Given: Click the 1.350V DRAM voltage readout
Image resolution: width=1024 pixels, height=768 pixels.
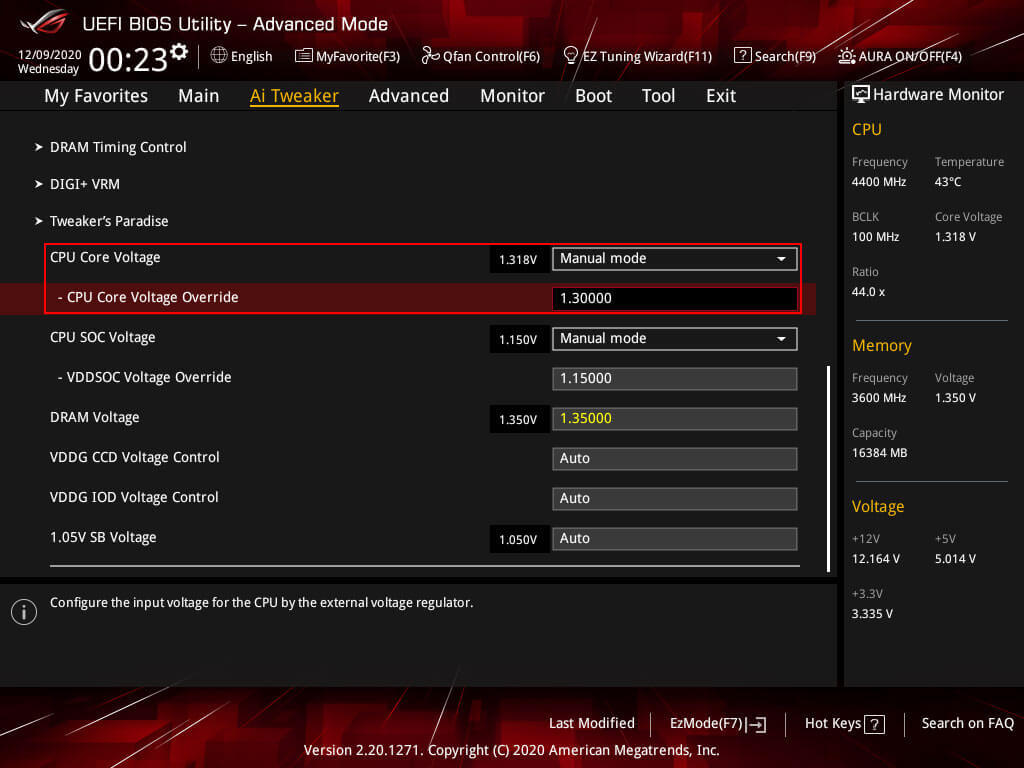Looking at the screenshot, I should point(518,419).
